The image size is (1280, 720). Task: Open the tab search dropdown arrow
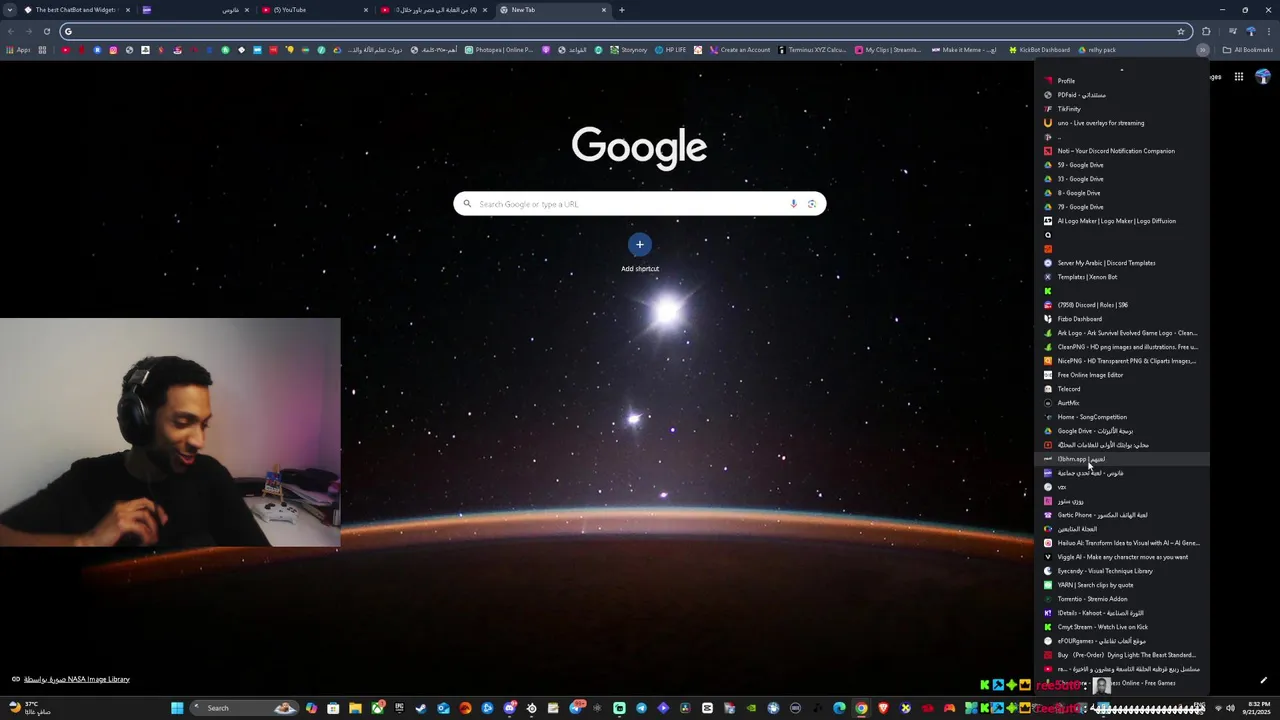click(12, 10)
